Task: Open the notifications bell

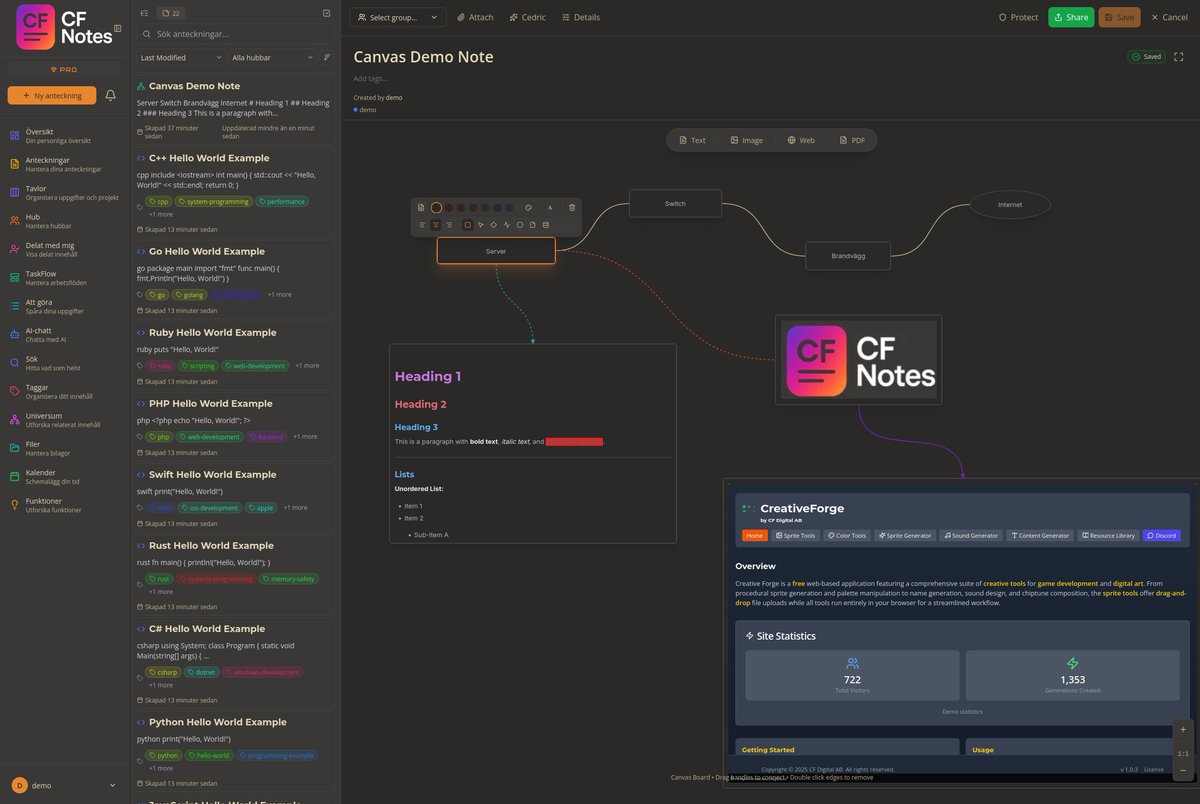Action: [x=111, y=95]
